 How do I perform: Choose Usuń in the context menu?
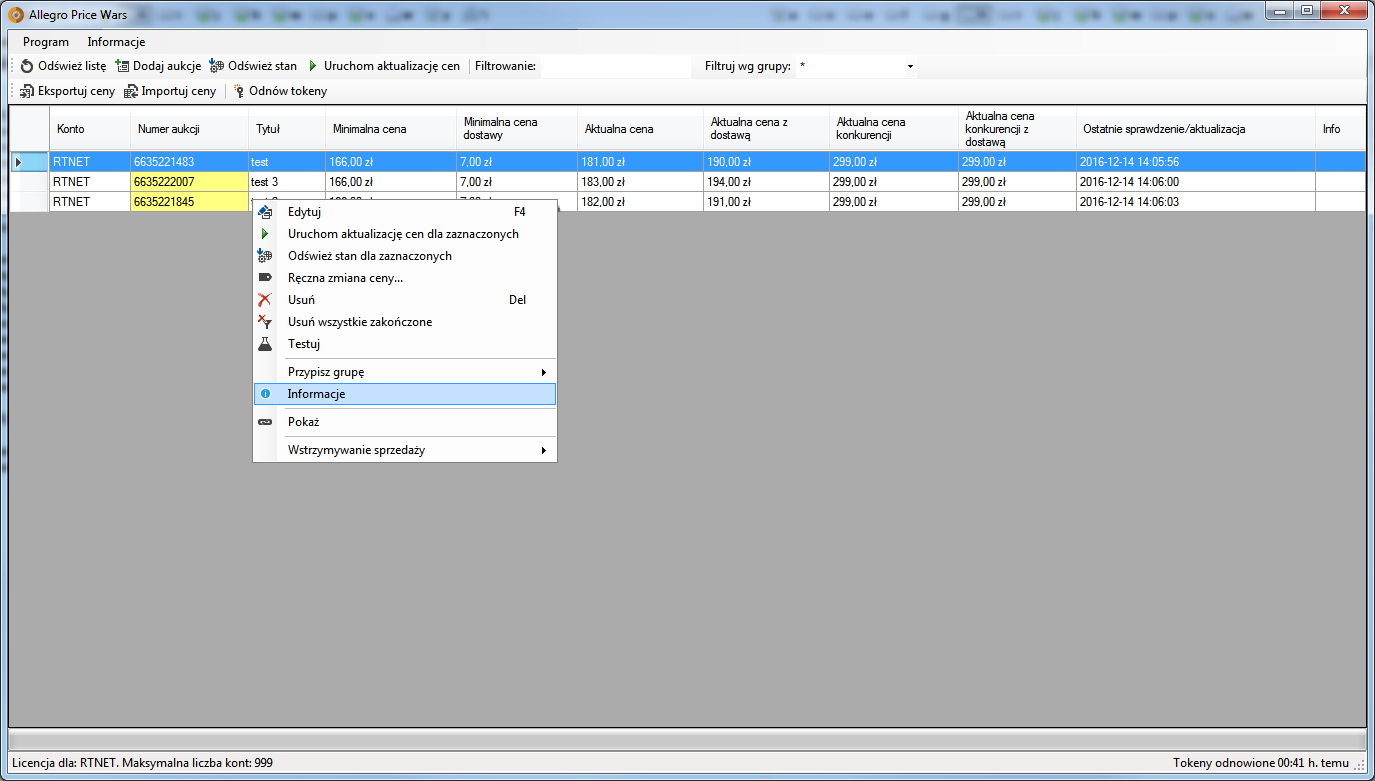pyautogui.click(x=405, y=300)
